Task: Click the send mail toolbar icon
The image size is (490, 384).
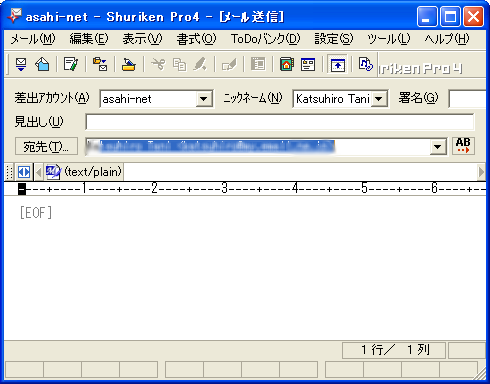Action: [x=21, y=64]
